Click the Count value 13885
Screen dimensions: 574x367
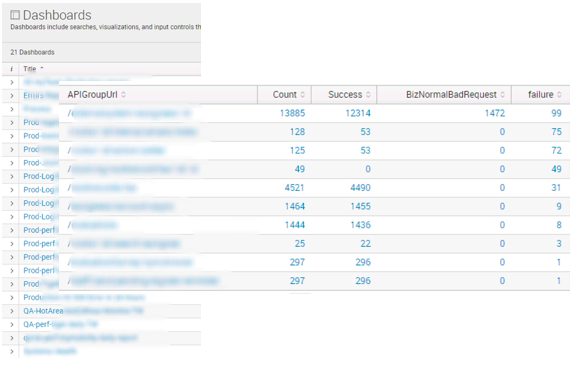pyautogui.click(x=292, y=113)
